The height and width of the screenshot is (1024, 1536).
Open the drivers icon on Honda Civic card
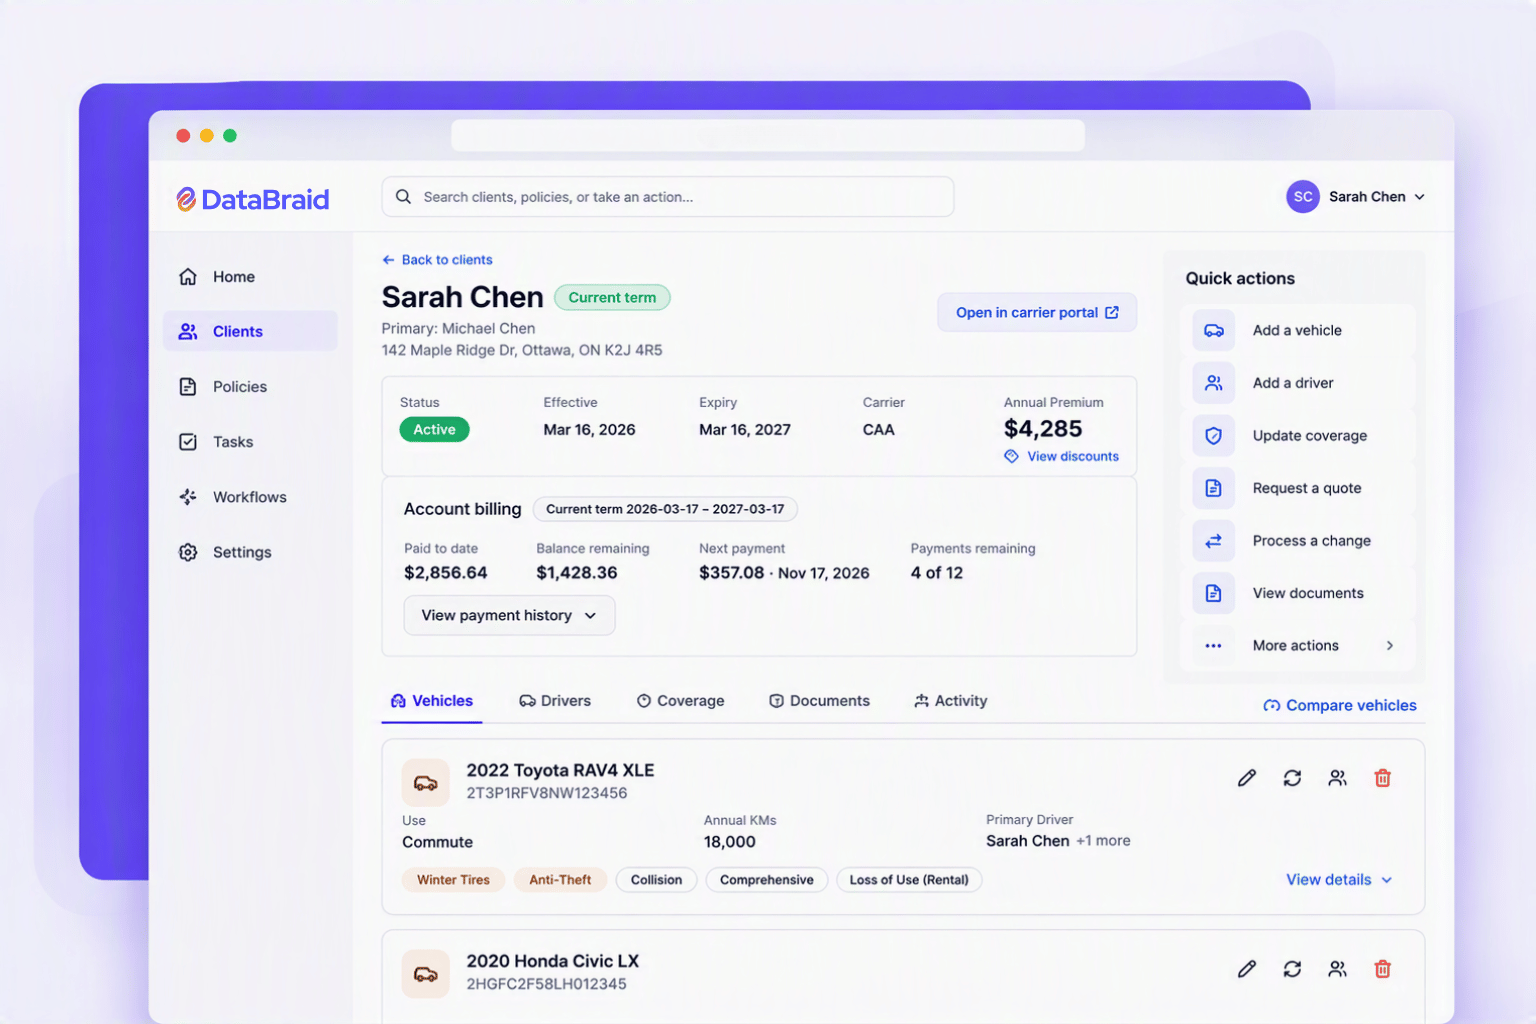(1337, 969)
